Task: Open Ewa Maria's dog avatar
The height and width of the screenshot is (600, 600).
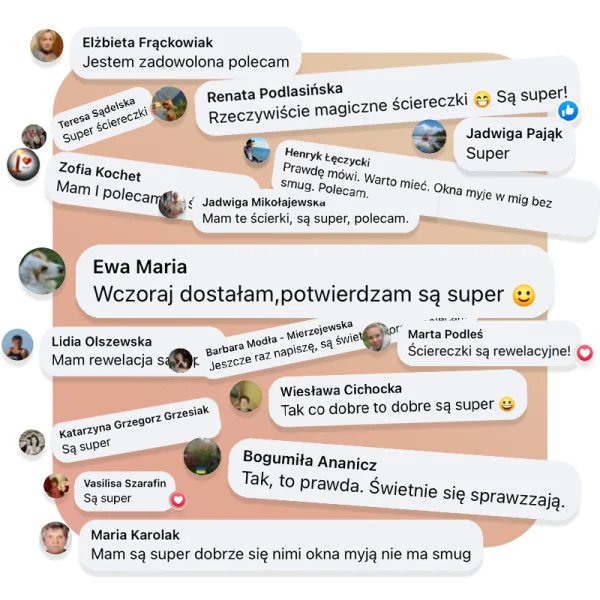Action: [42, 271]
